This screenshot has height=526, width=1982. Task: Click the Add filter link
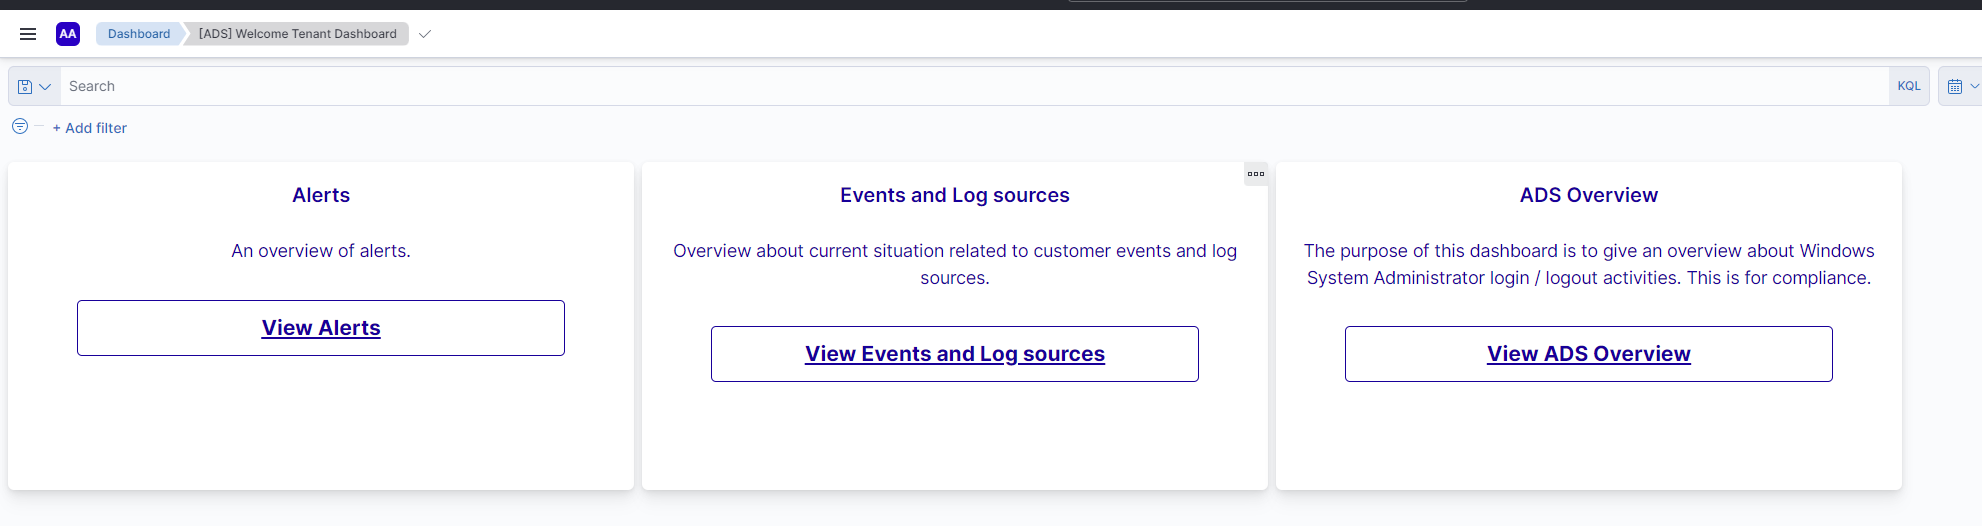point(90,128)
